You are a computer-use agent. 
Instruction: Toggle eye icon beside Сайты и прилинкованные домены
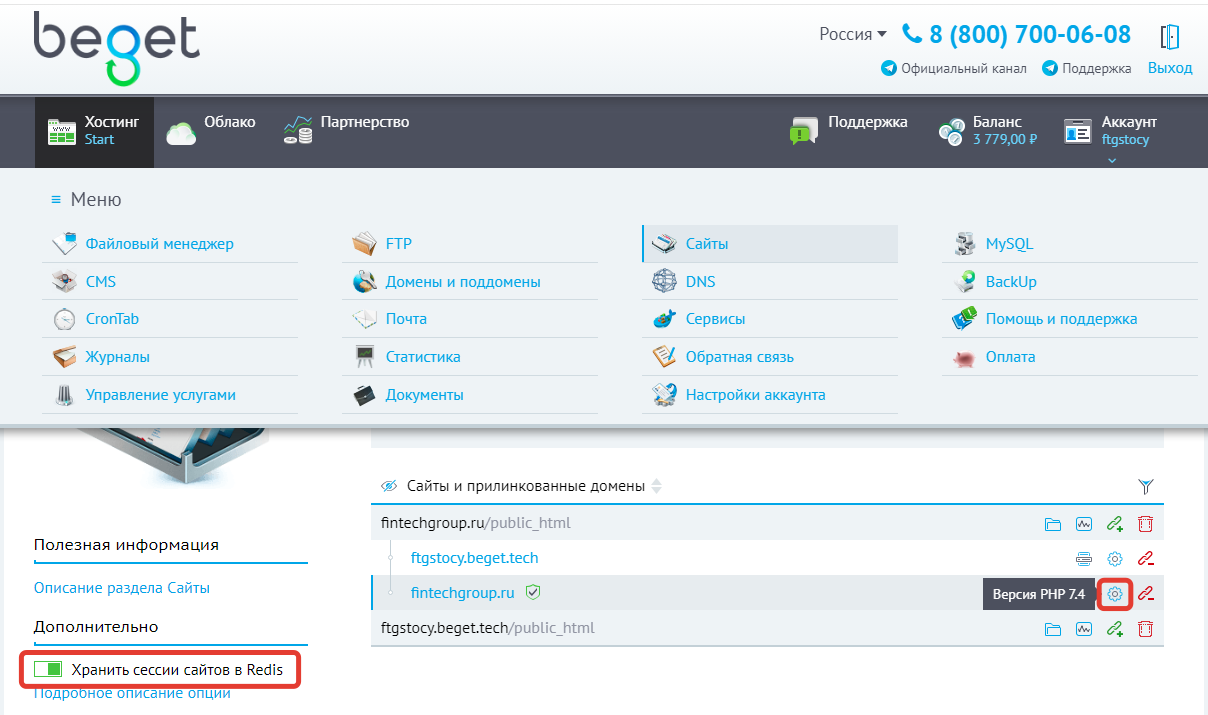tap(390, 486)
